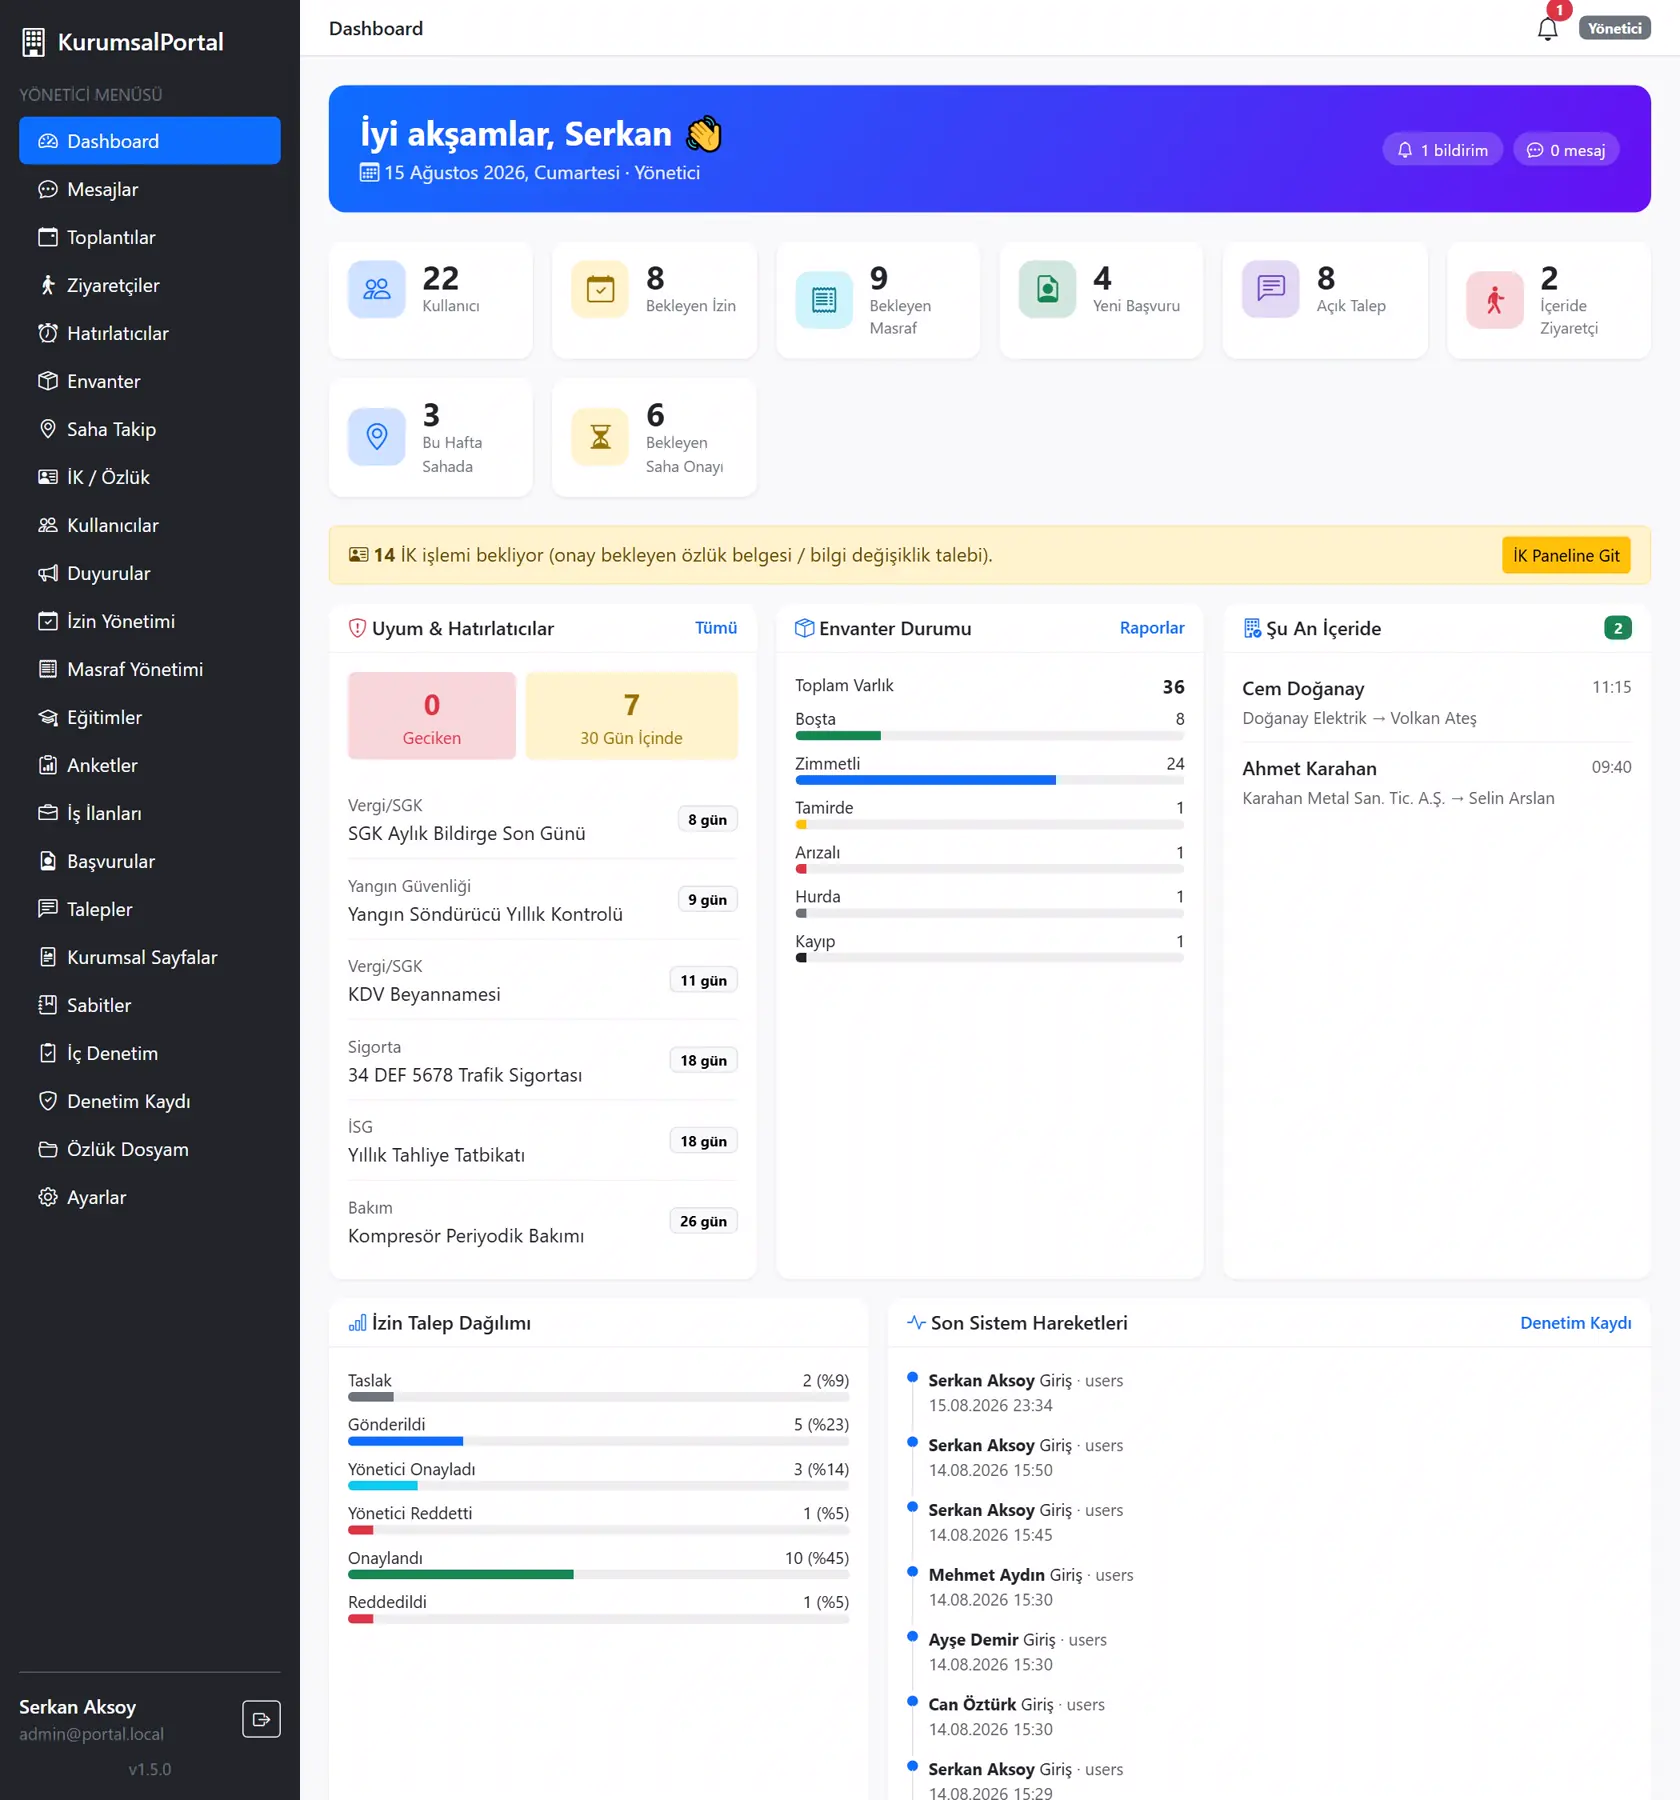Open the Raporlar link in Envanter Durumu
Image resolution: width=1680 pixels, height=1800 pixels.
click(1152, 628)
